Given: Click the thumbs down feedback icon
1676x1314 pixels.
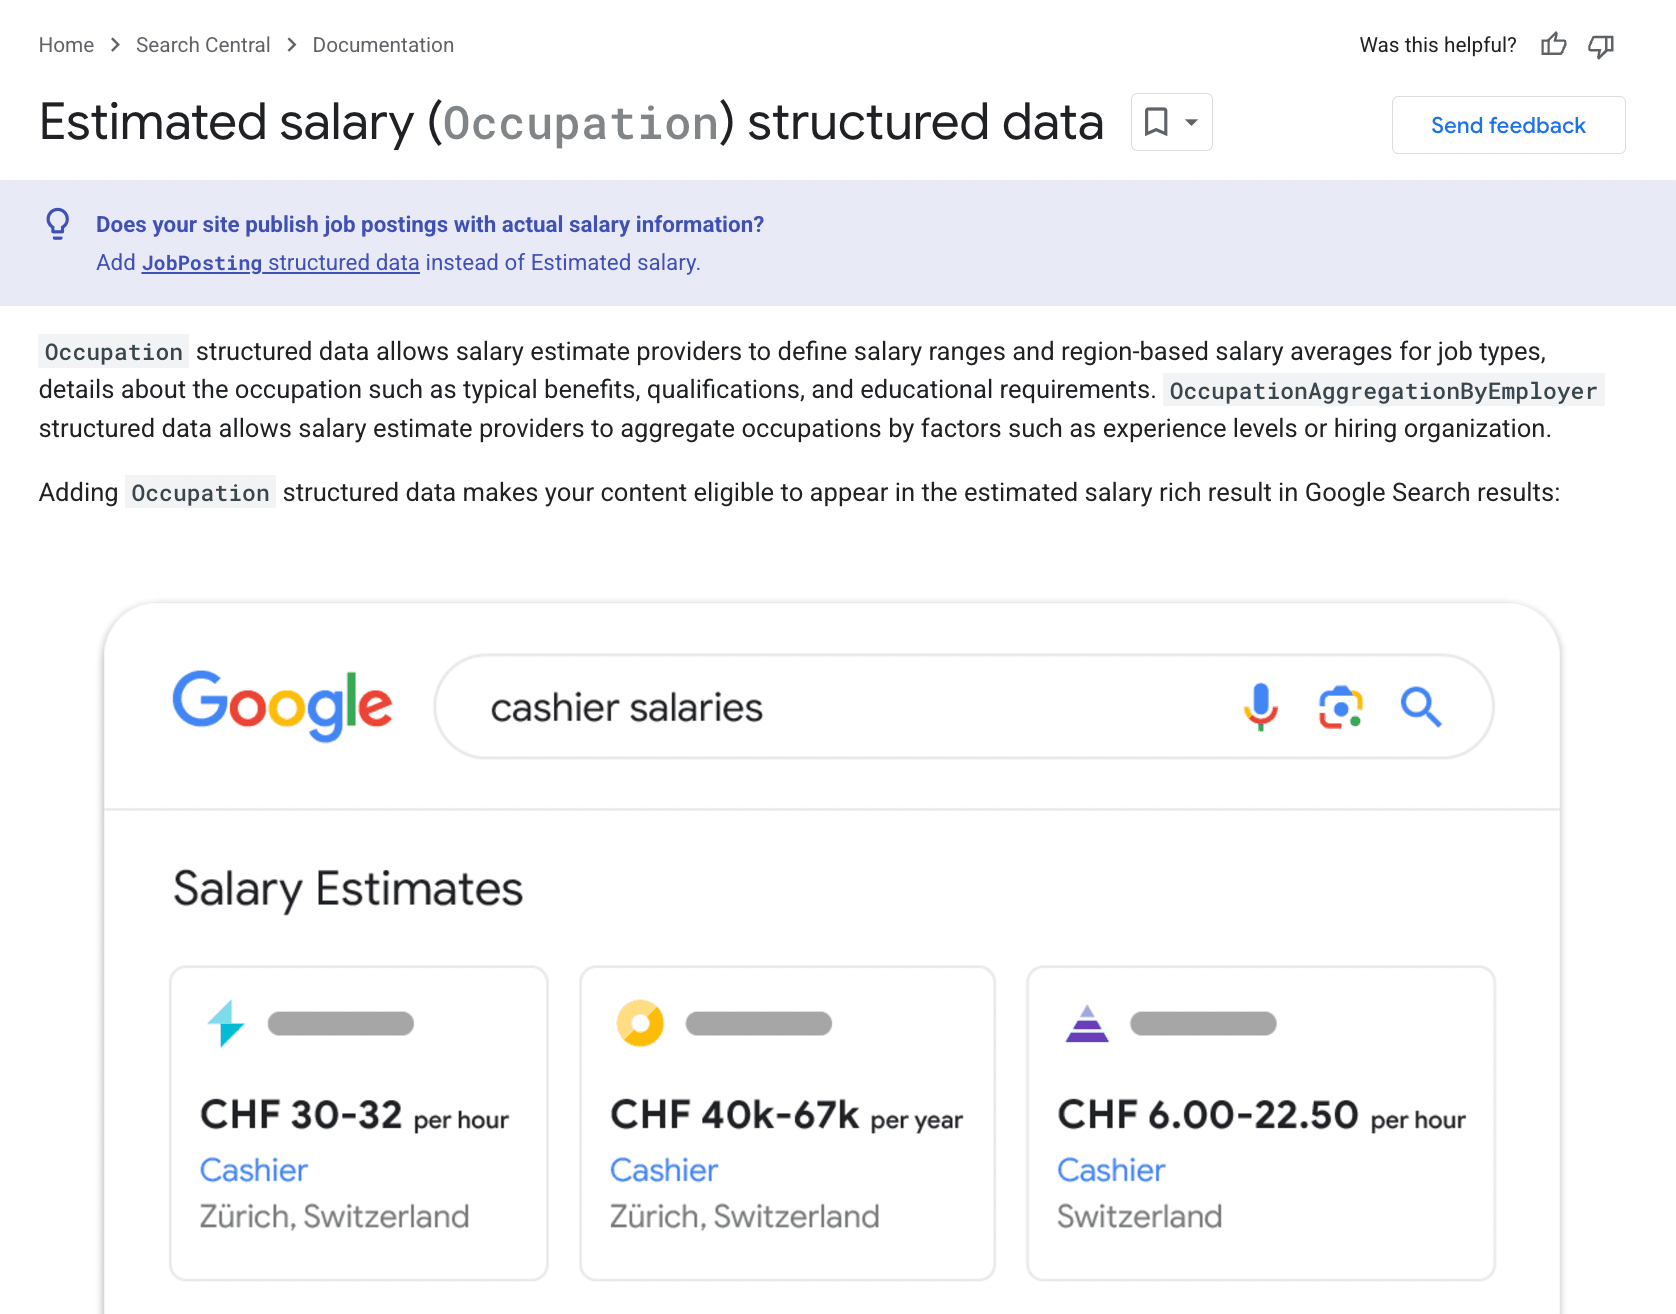Looking at the screenshot, I should (1600, 46).
